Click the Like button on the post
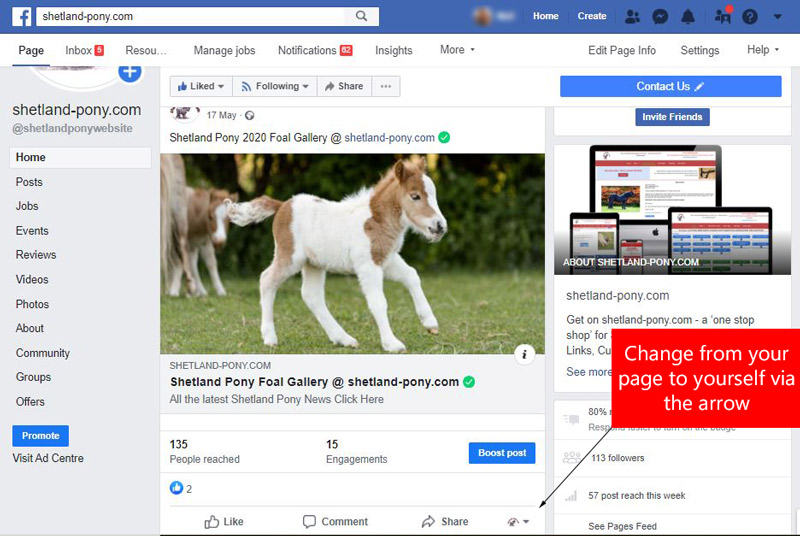800x536 pixels. pyautogui.click(x=224, y=521)
